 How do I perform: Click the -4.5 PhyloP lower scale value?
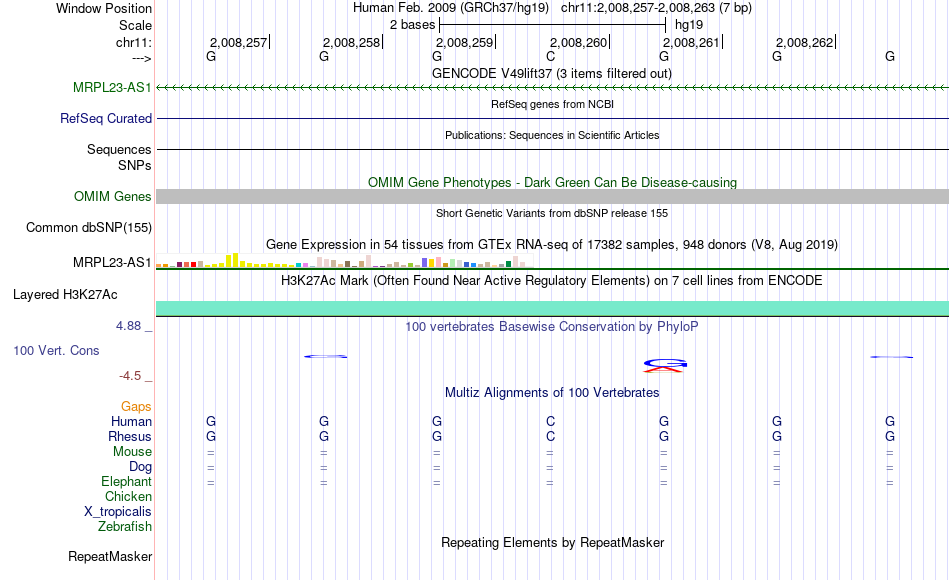(x=130, y=376)
